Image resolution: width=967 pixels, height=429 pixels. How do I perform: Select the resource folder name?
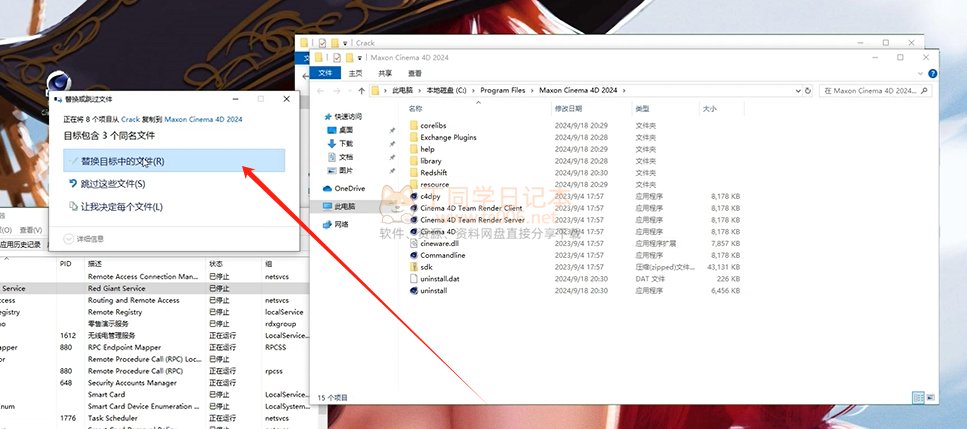(434, 184)
